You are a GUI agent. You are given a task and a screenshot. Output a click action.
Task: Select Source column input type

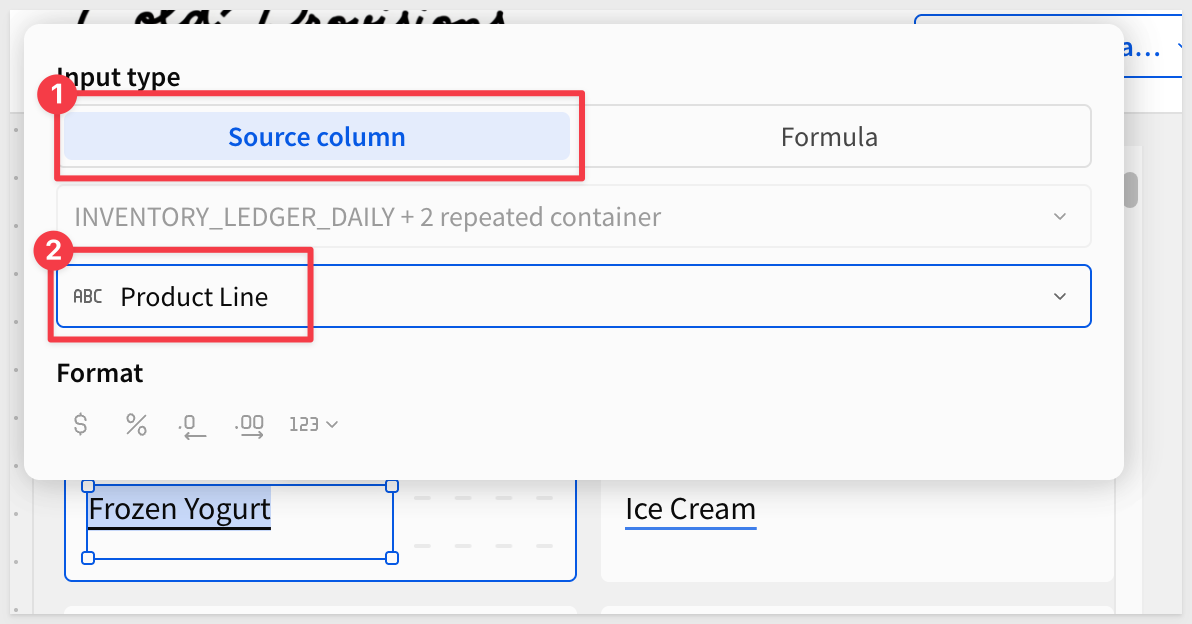click(317, 137)
